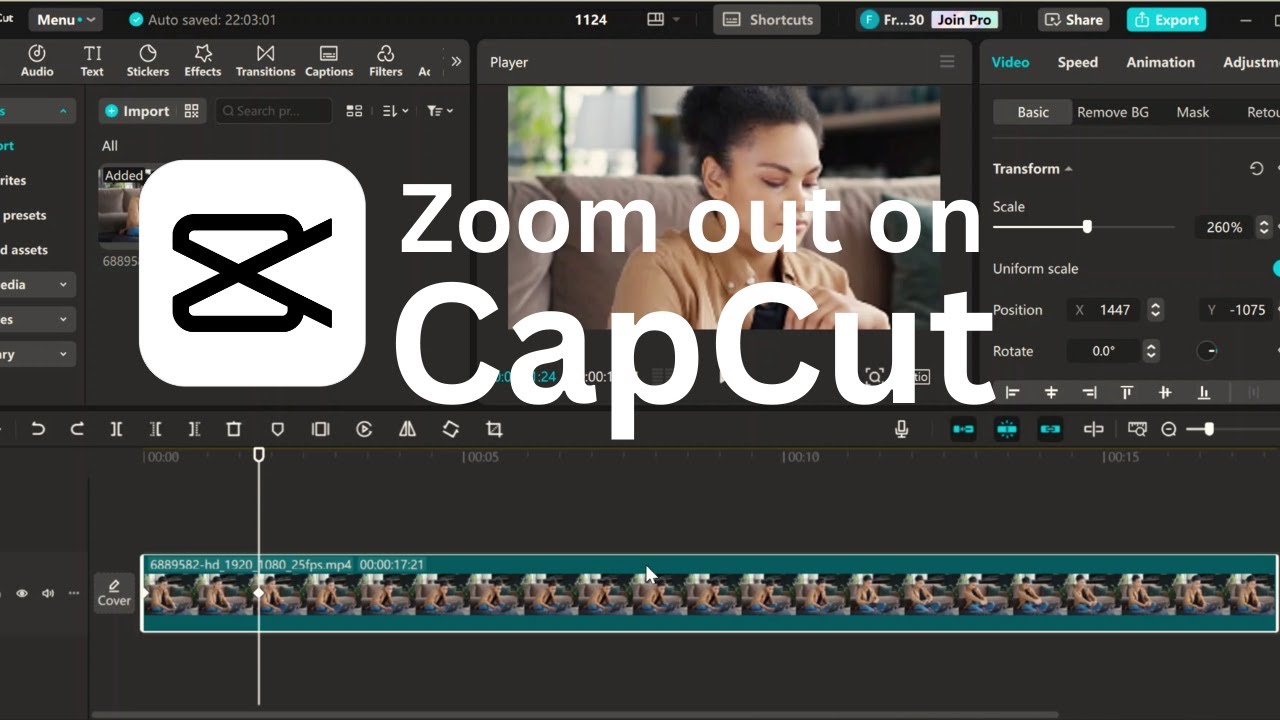Show more media tools with double chevron
This screenshot has width=1280, height=720.
[x=456, y=61]
